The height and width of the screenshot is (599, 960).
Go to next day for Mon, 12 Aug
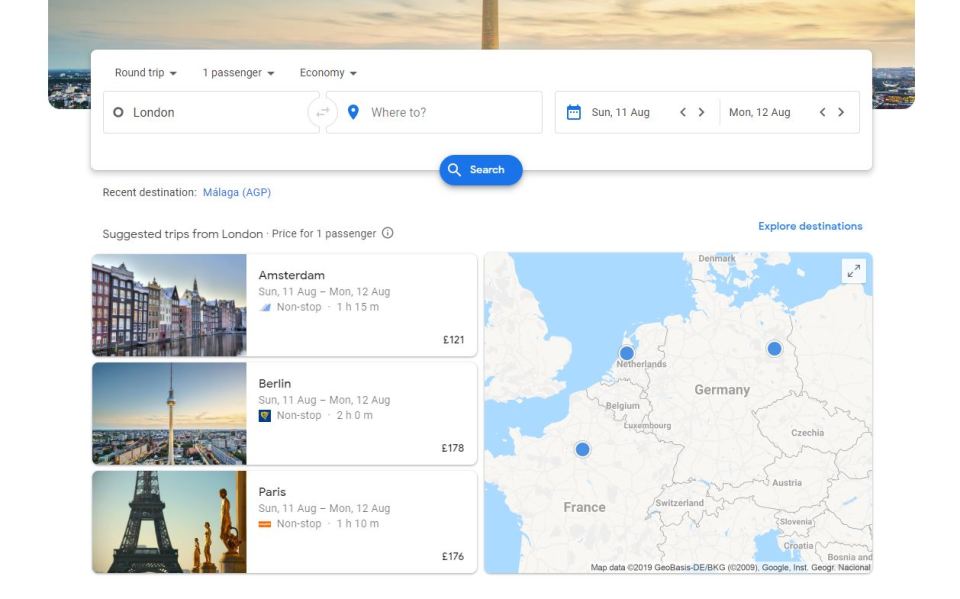[841, 112]
